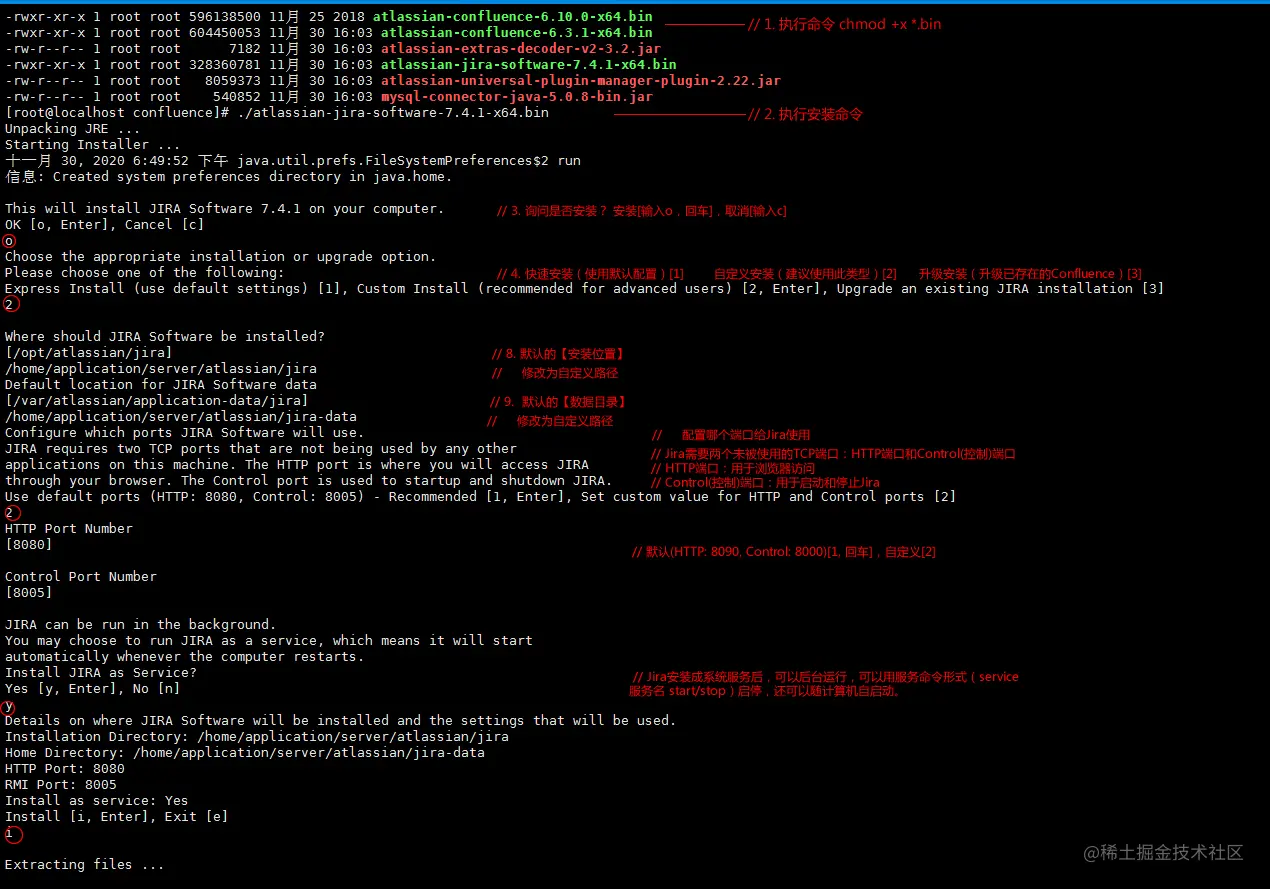
Task: Click the 'OK [o, Enter], Cancel [c]' prompt
Action: (x=104, y=225)
